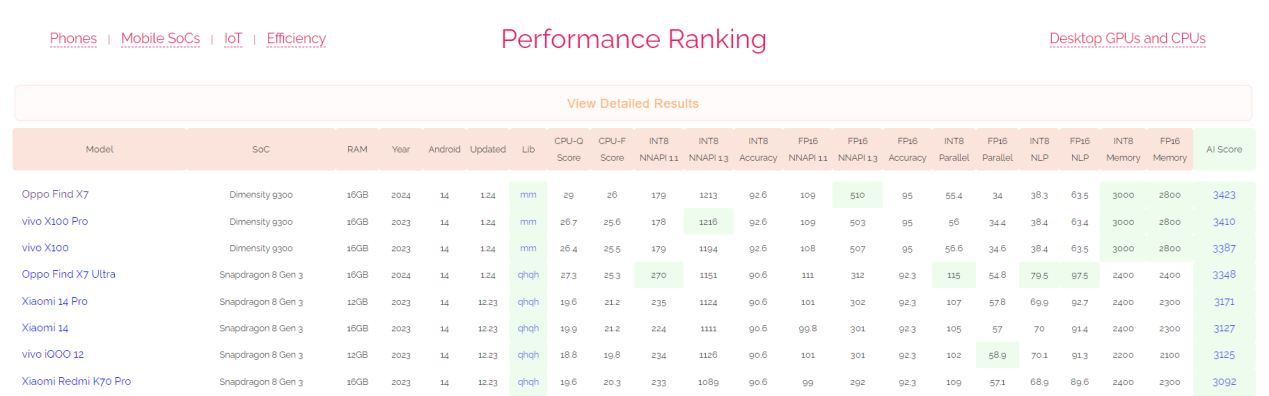Go to the Mobile SoCs section

point(160,39)
